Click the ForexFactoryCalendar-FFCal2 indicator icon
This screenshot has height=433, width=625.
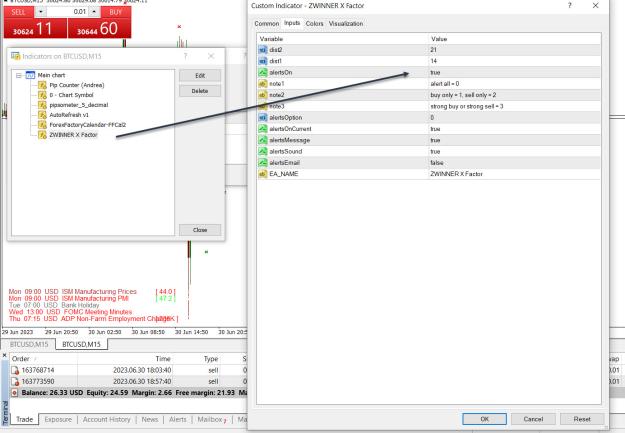pos(42,125)
